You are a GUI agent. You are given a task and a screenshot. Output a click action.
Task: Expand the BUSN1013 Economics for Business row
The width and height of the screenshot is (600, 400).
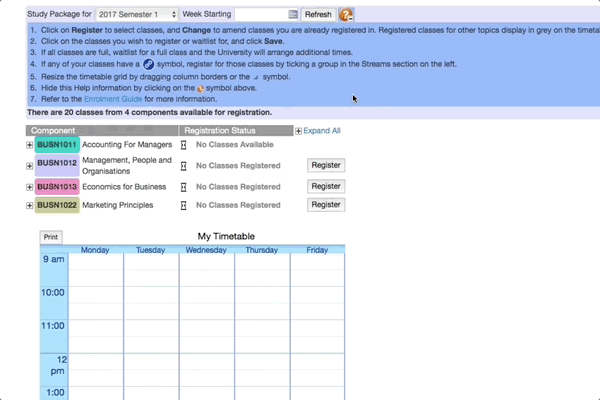(29, 187)
